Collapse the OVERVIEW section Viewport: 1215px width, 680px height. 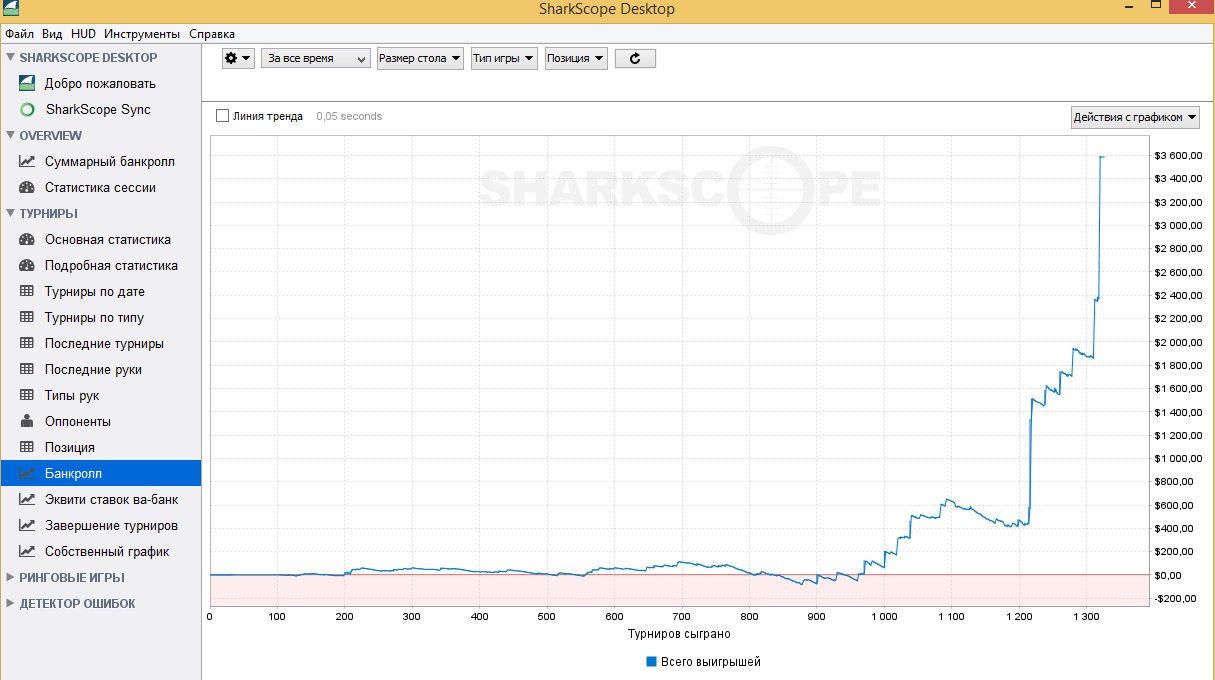(10, 135)
